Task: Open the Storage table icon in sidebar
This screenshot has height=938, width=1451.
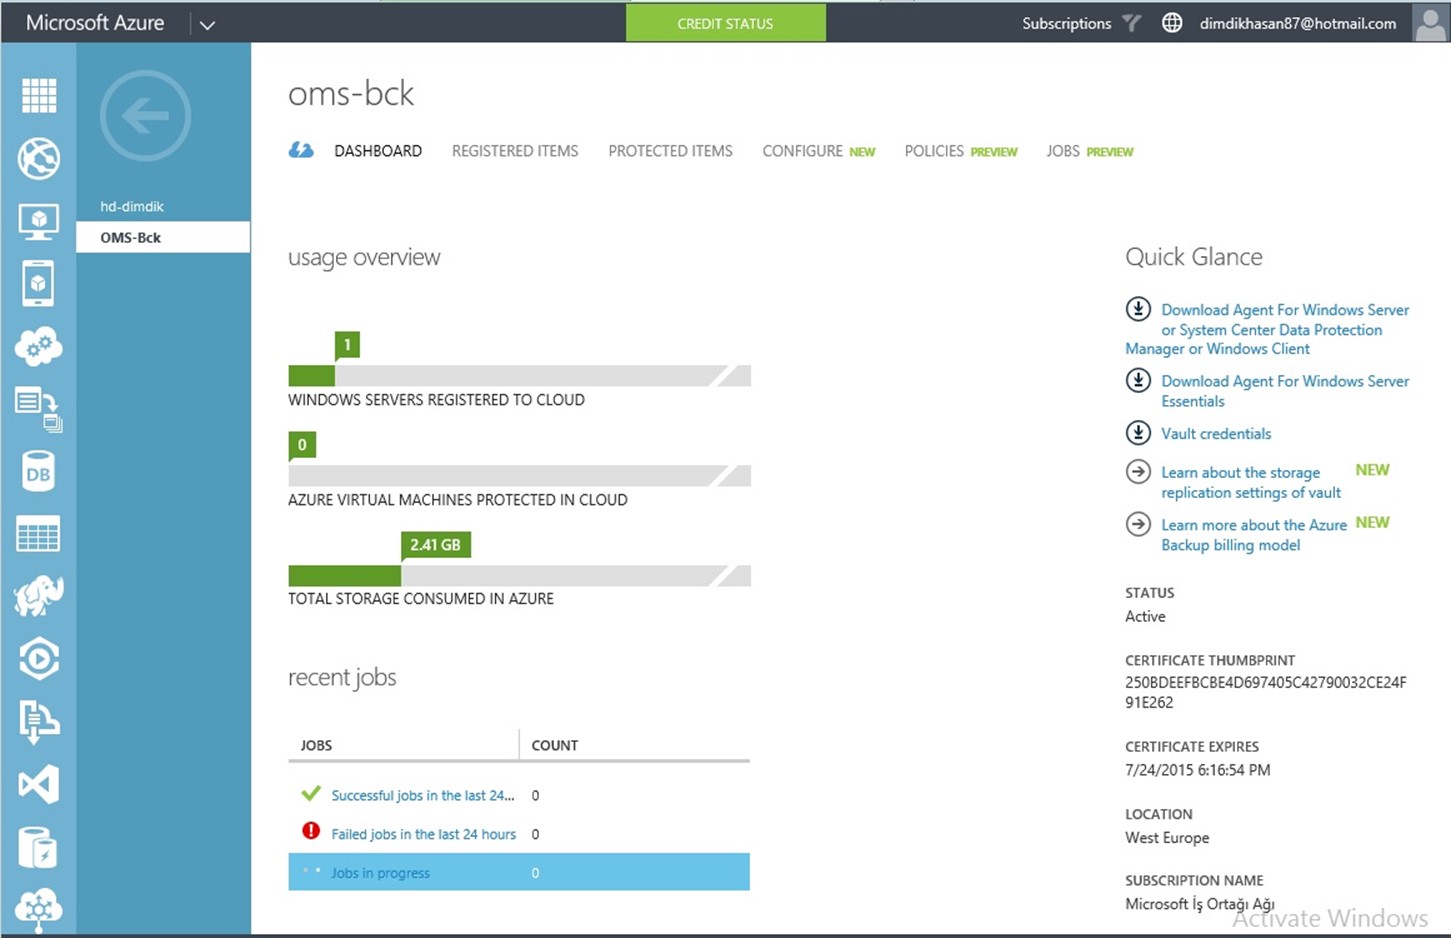Action: click(38, 534)
